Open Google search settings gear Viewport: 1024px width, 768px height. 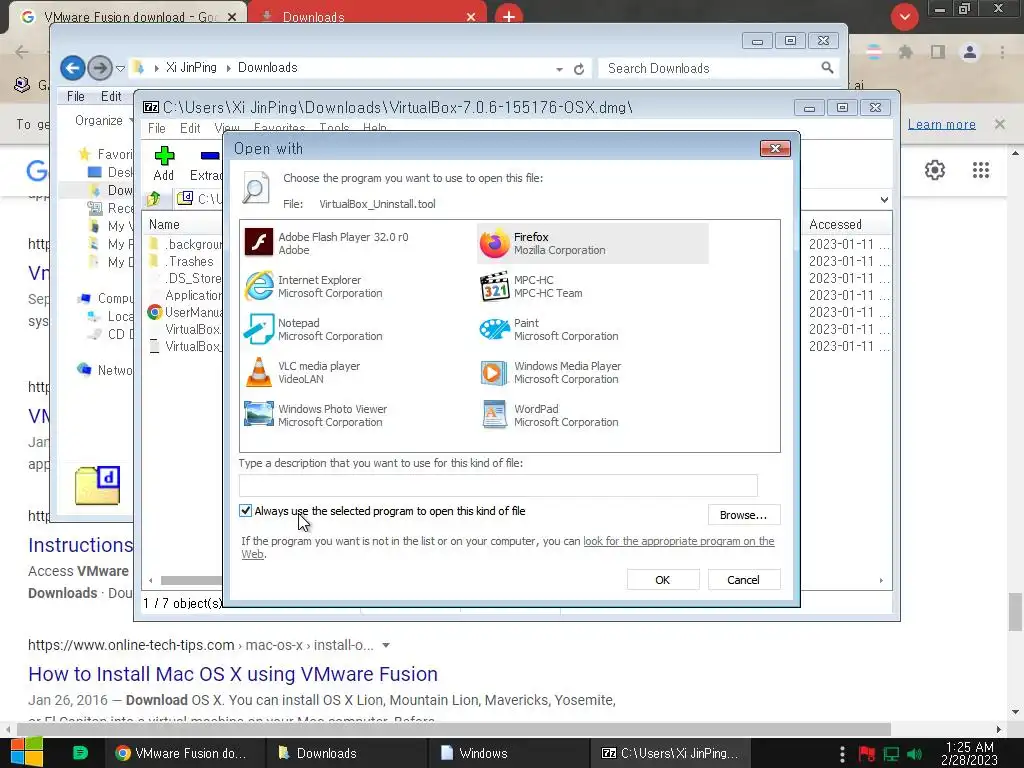935,170
